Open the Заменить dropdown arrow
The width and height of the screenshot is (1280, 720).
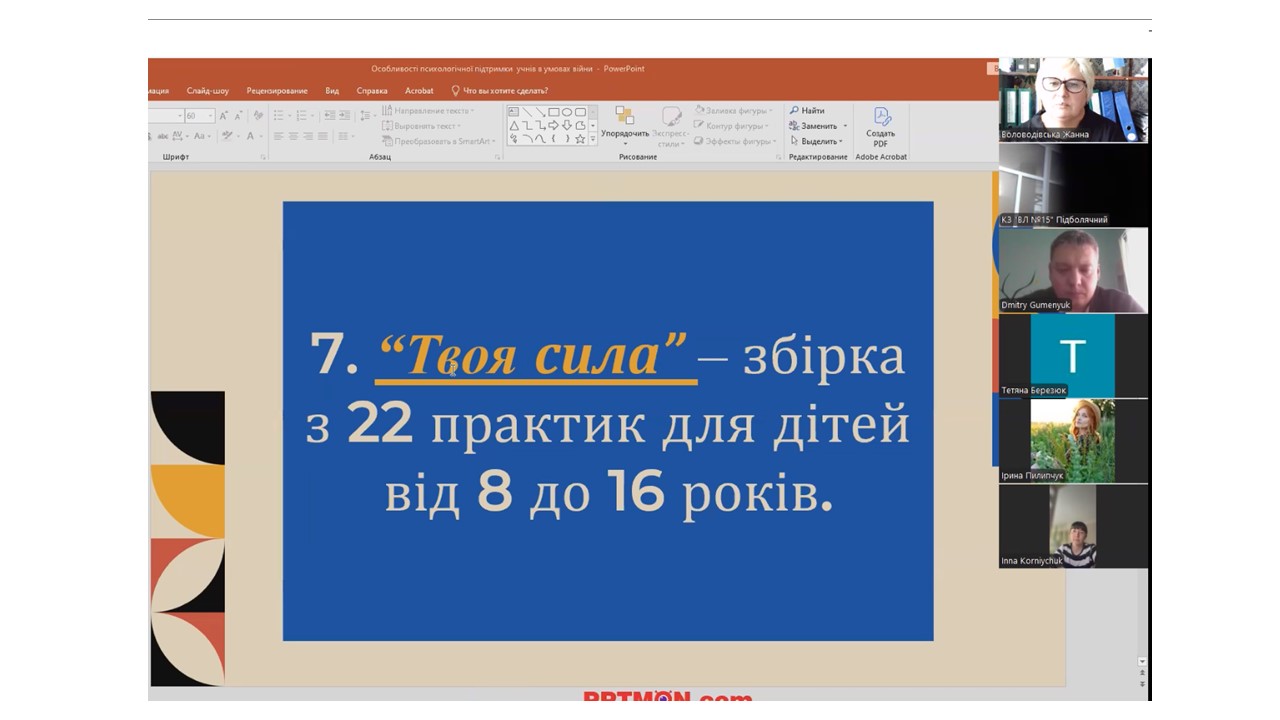845,126
